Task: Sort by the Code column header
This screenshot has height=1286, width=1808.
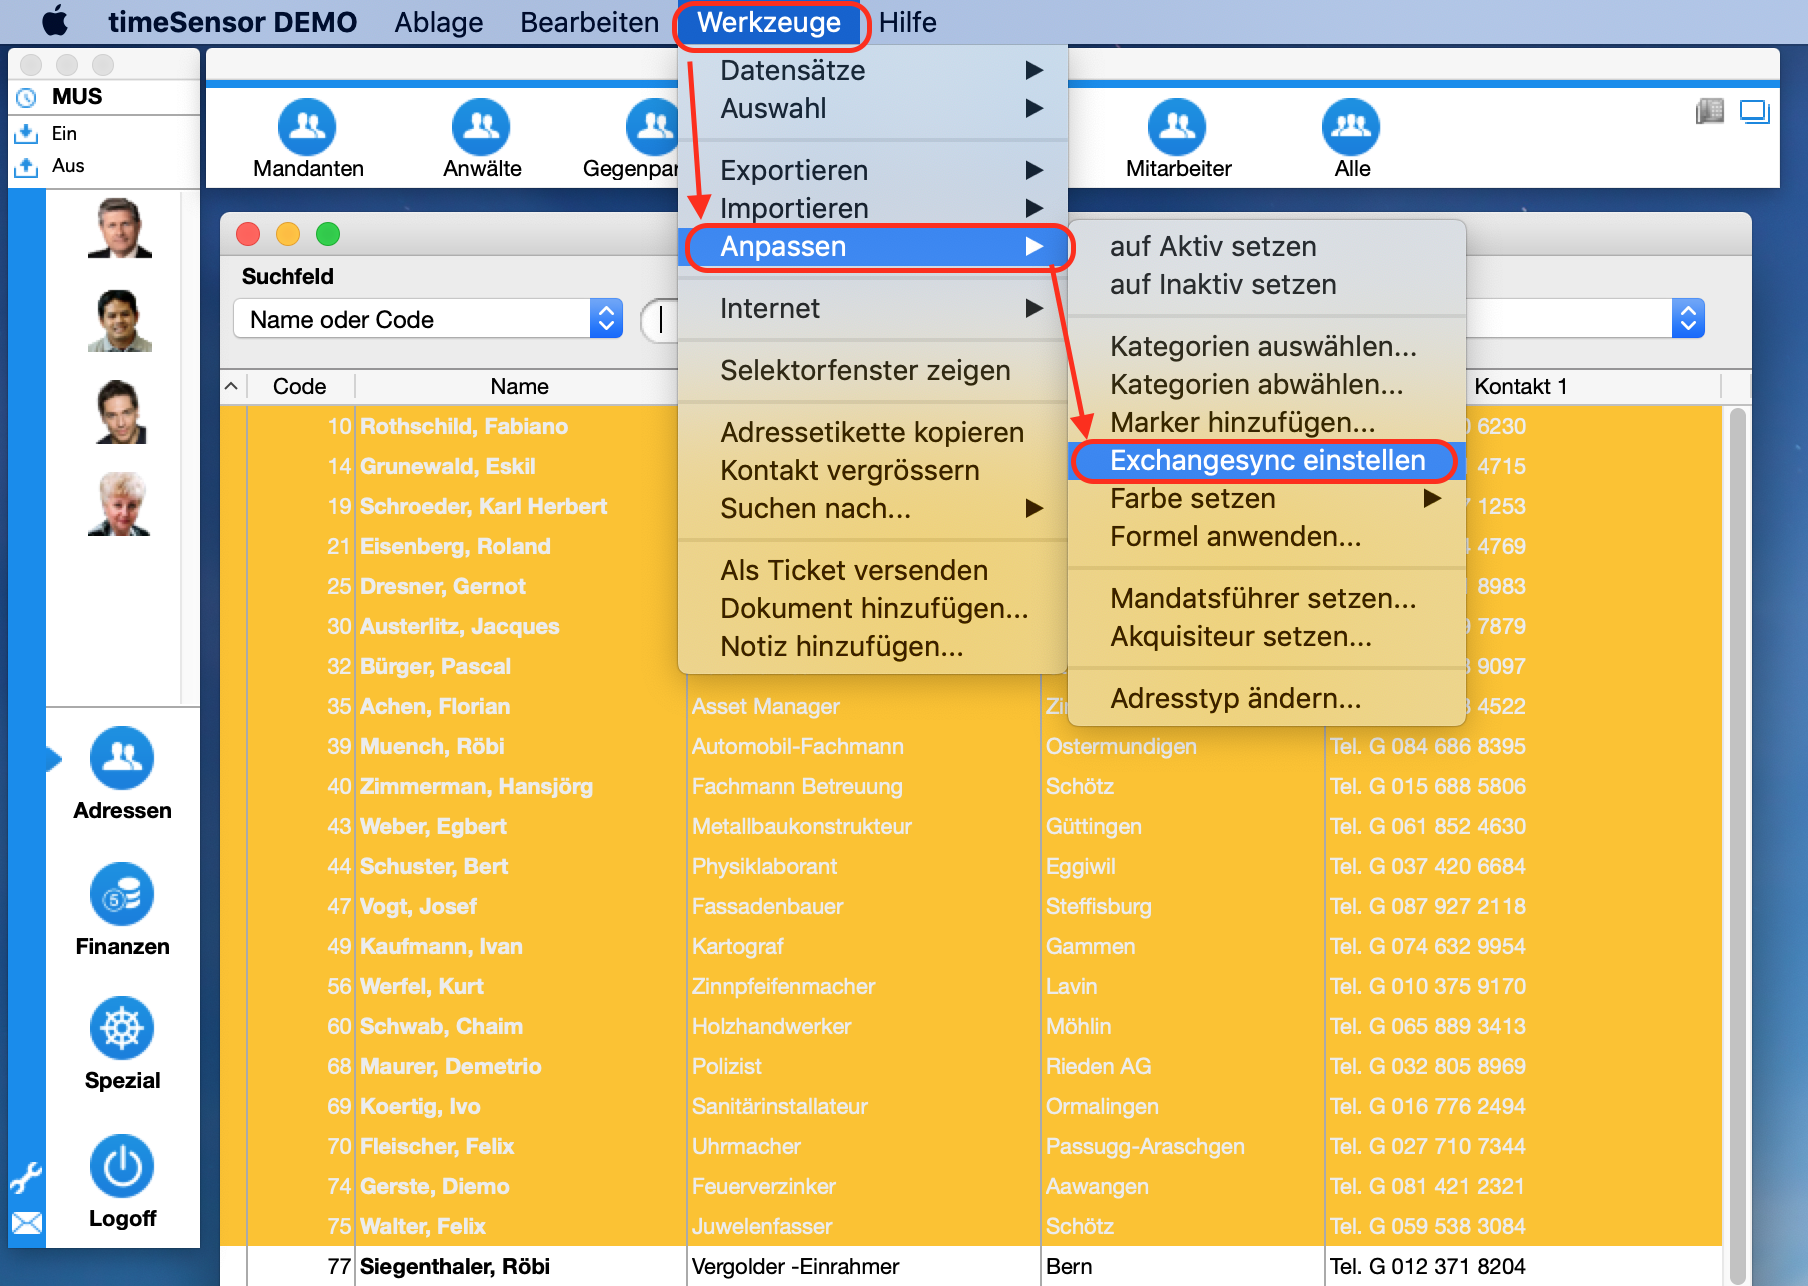Action: click(299, 386)
